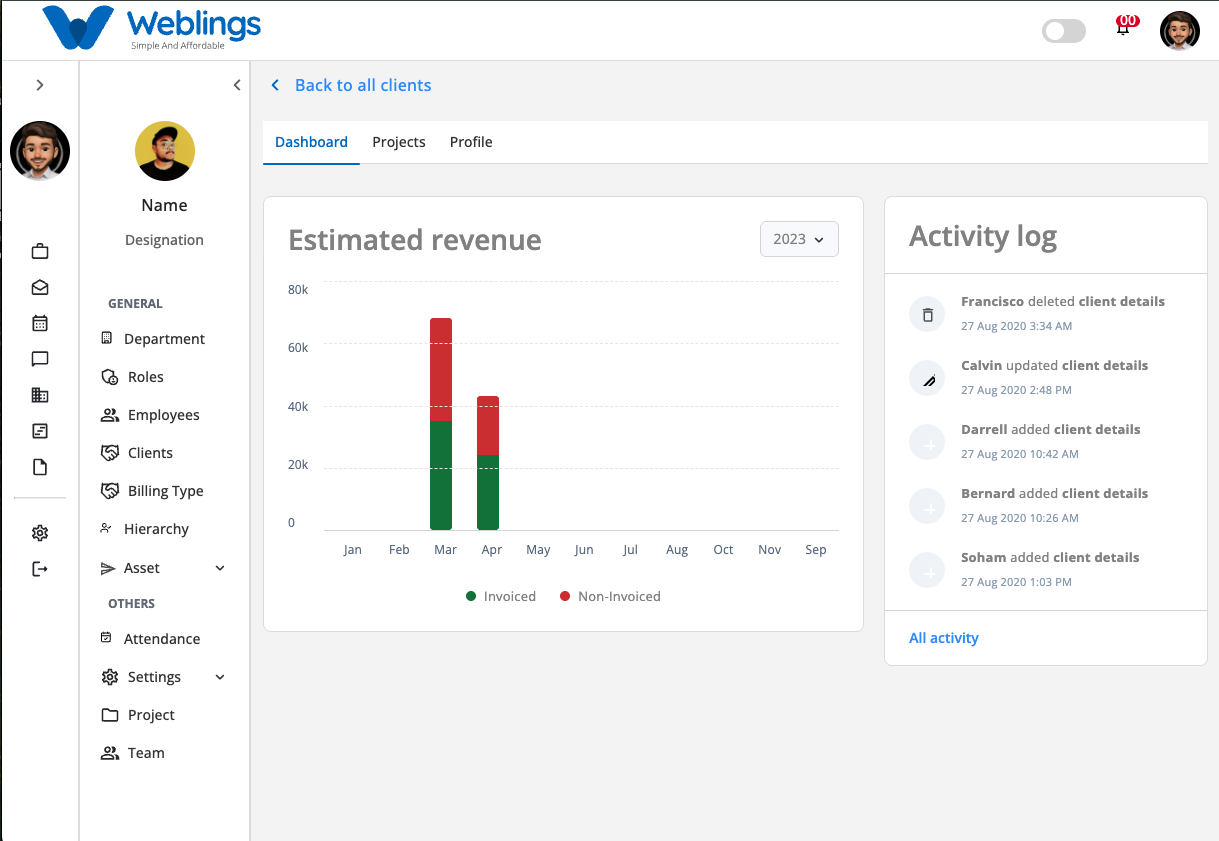Collapse the sidebar panel chevron
The image size is (1219, 841).
237,85
